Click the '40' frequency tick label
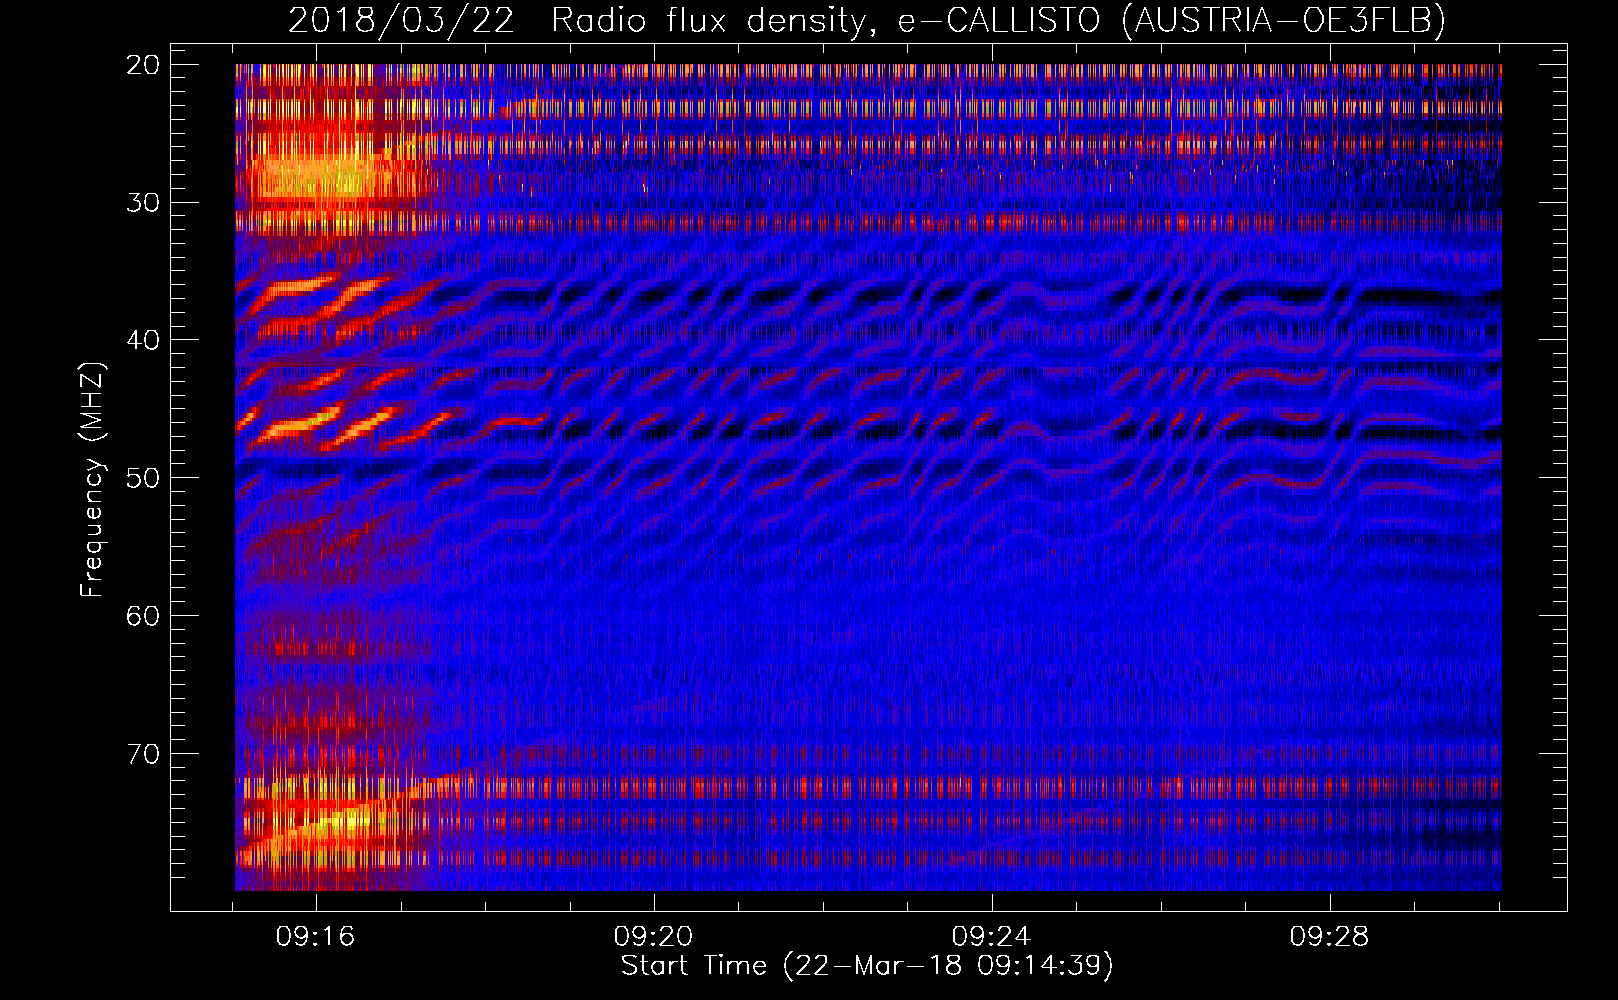The image size is (1618, 1000). [143, 340]
